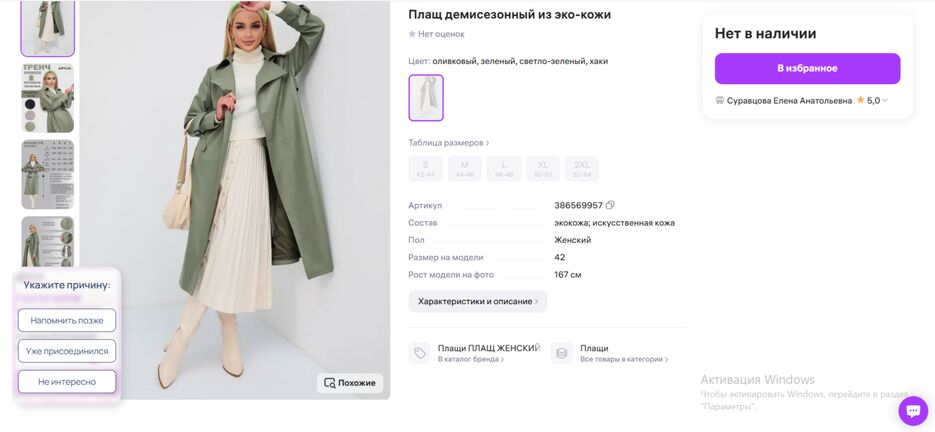Image resolution: width=935 pixels, height=432 pixels.
Task: Open Все товары в категории link
Action: pos(624,359)
